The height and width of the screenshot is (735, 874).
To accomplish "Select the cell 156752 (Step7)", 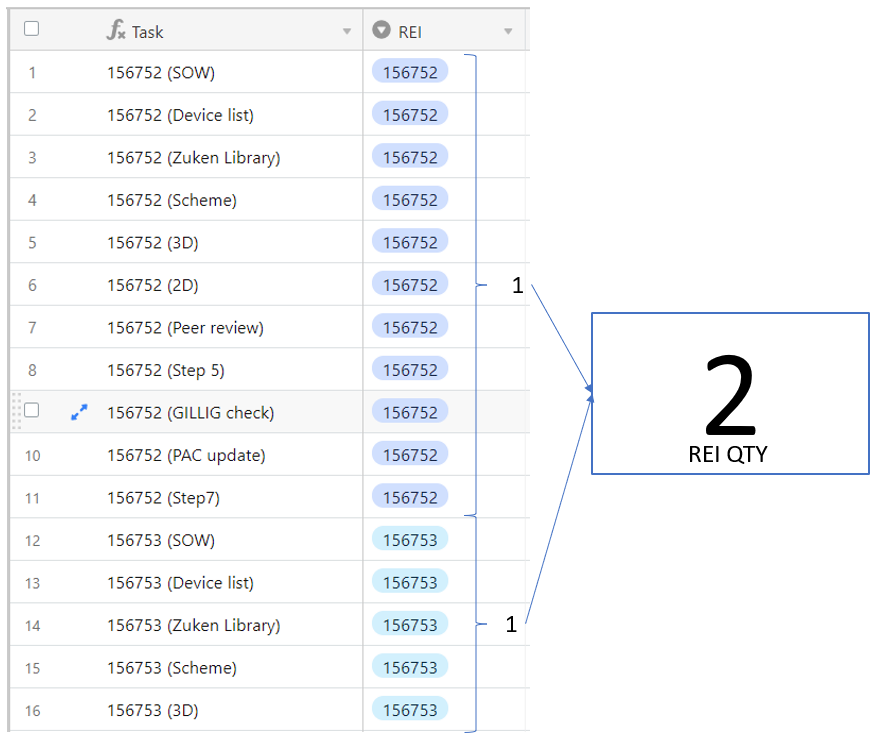I will click(163, 498).
